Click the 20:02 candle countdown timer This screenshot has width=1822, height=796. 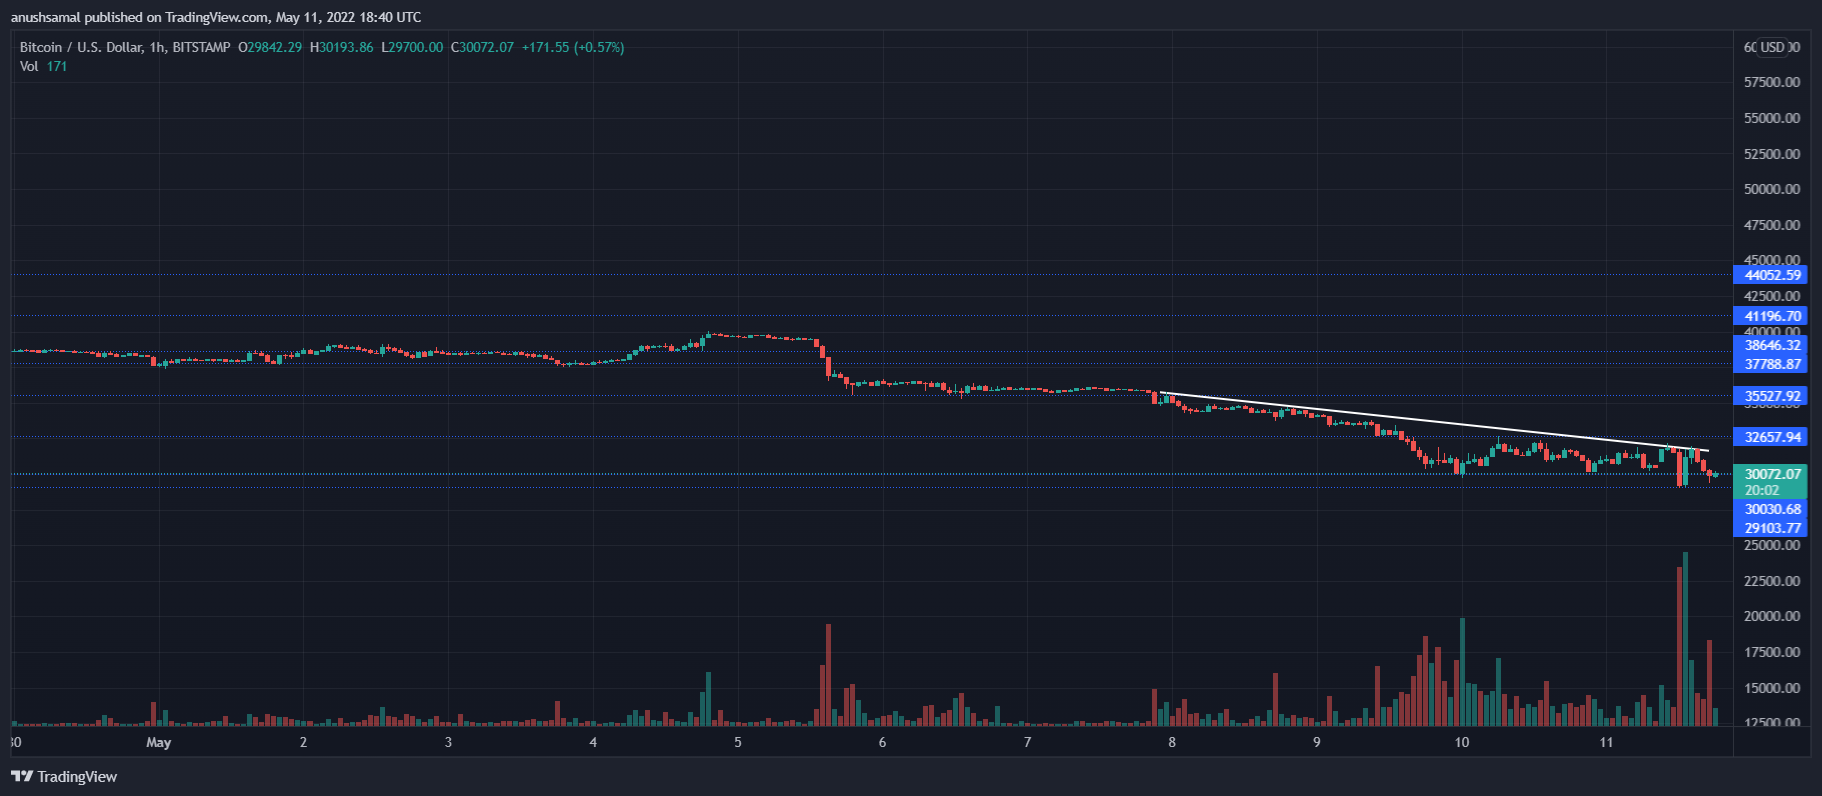(x=1762, y=490)
